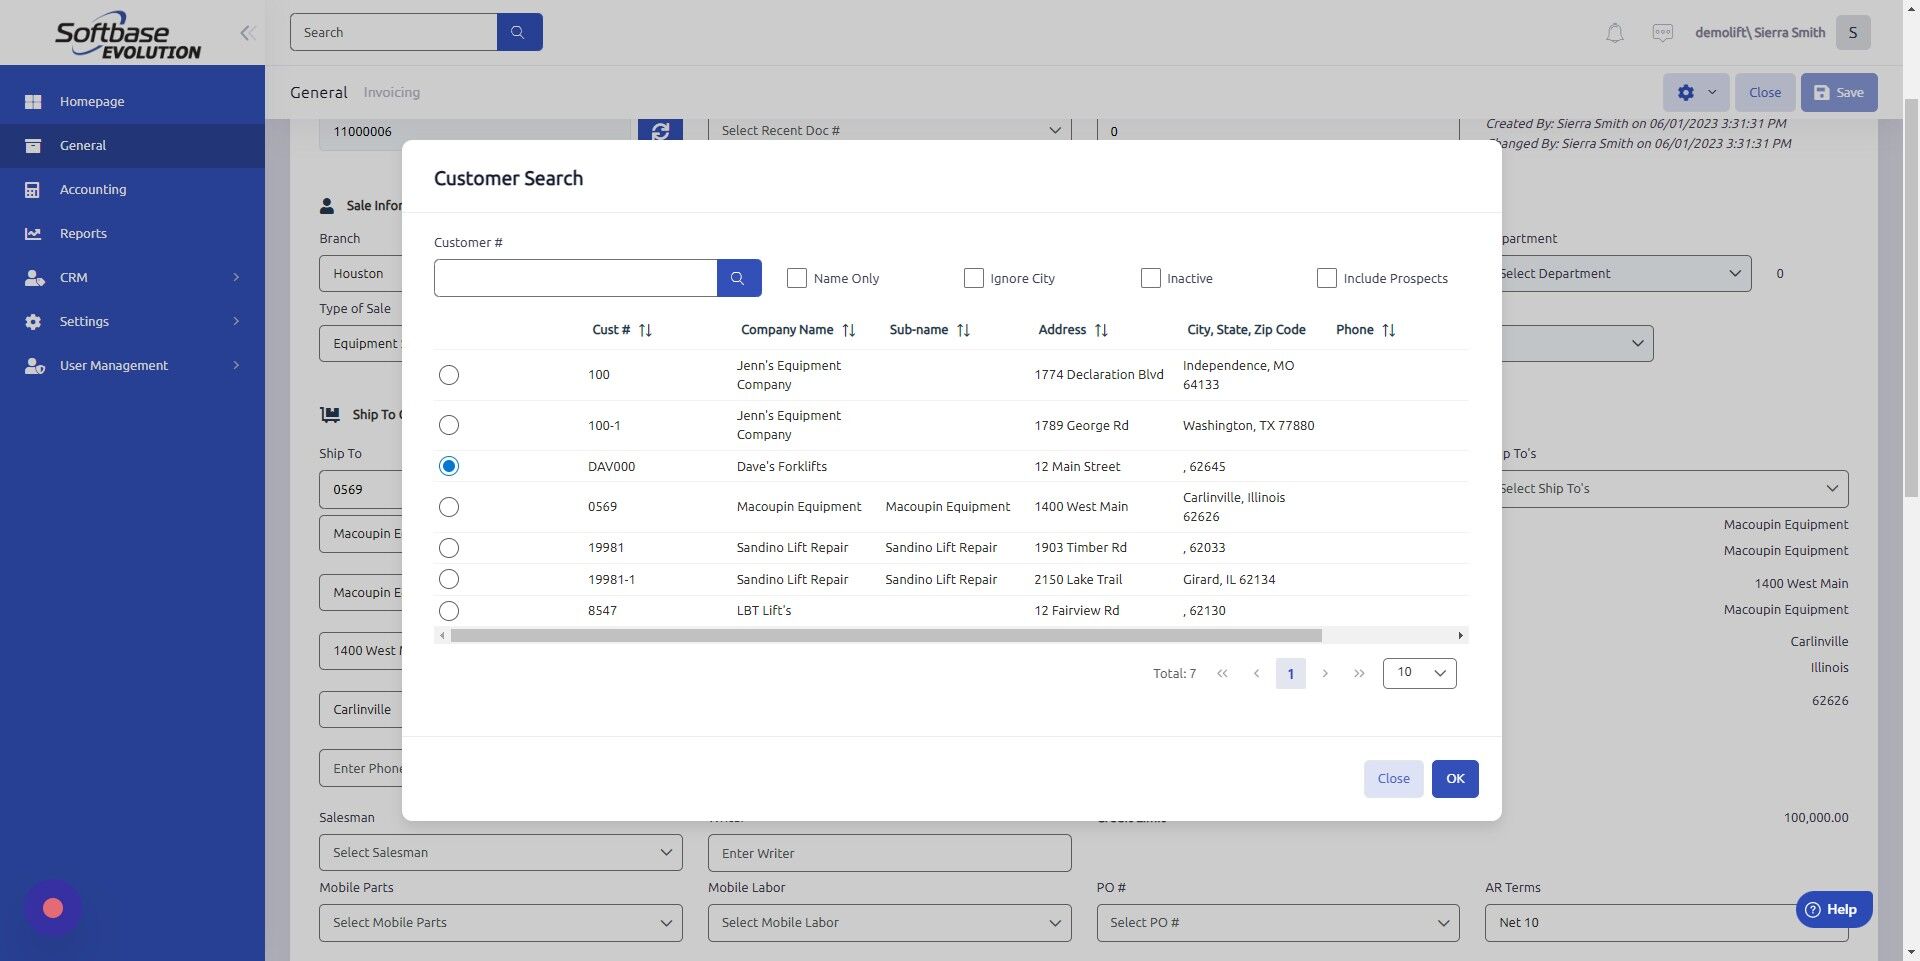1920x961 pixels.
Task: Open Select Ship To's dropdown
Action: (x=1674, y=489)
